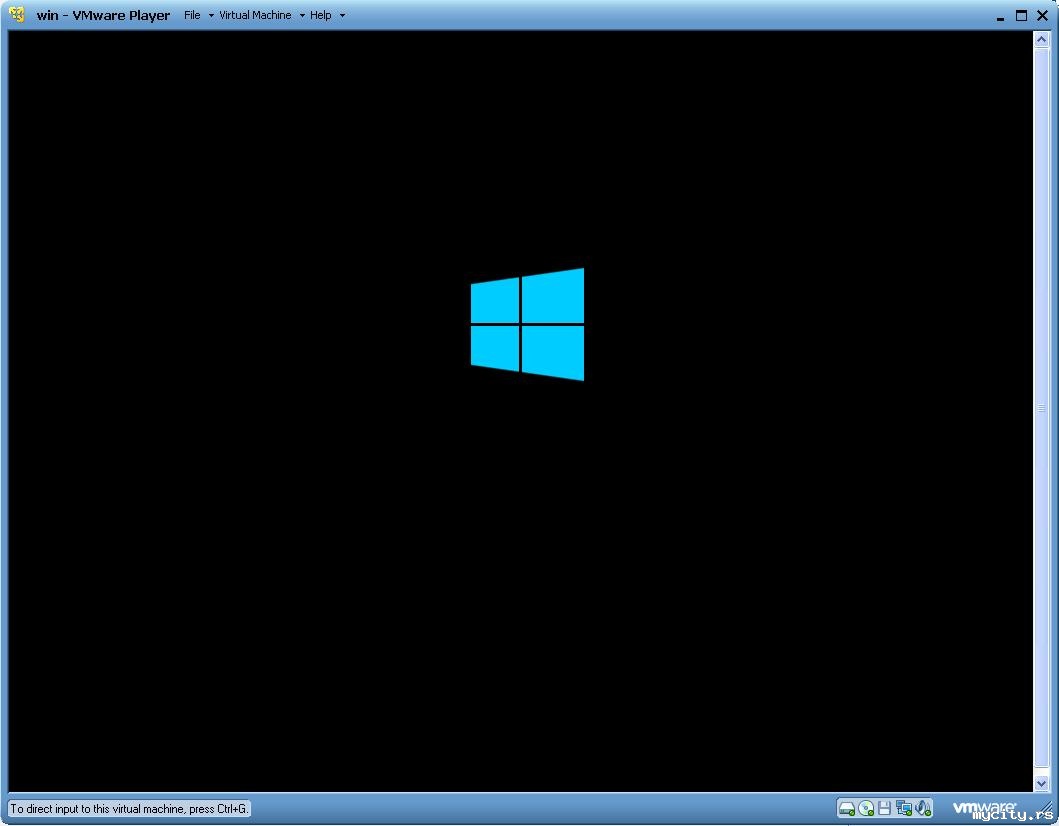Click the VMware Player title bar icon
This screenshot has width=1059, height=826.
click(x=18, y=14)
